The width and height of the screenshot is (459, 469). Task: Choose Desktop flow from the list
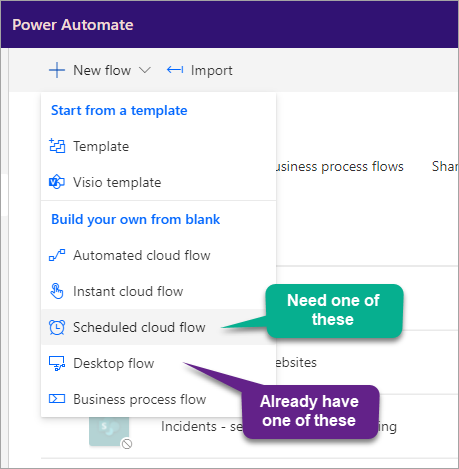click(x=159, y=363)
